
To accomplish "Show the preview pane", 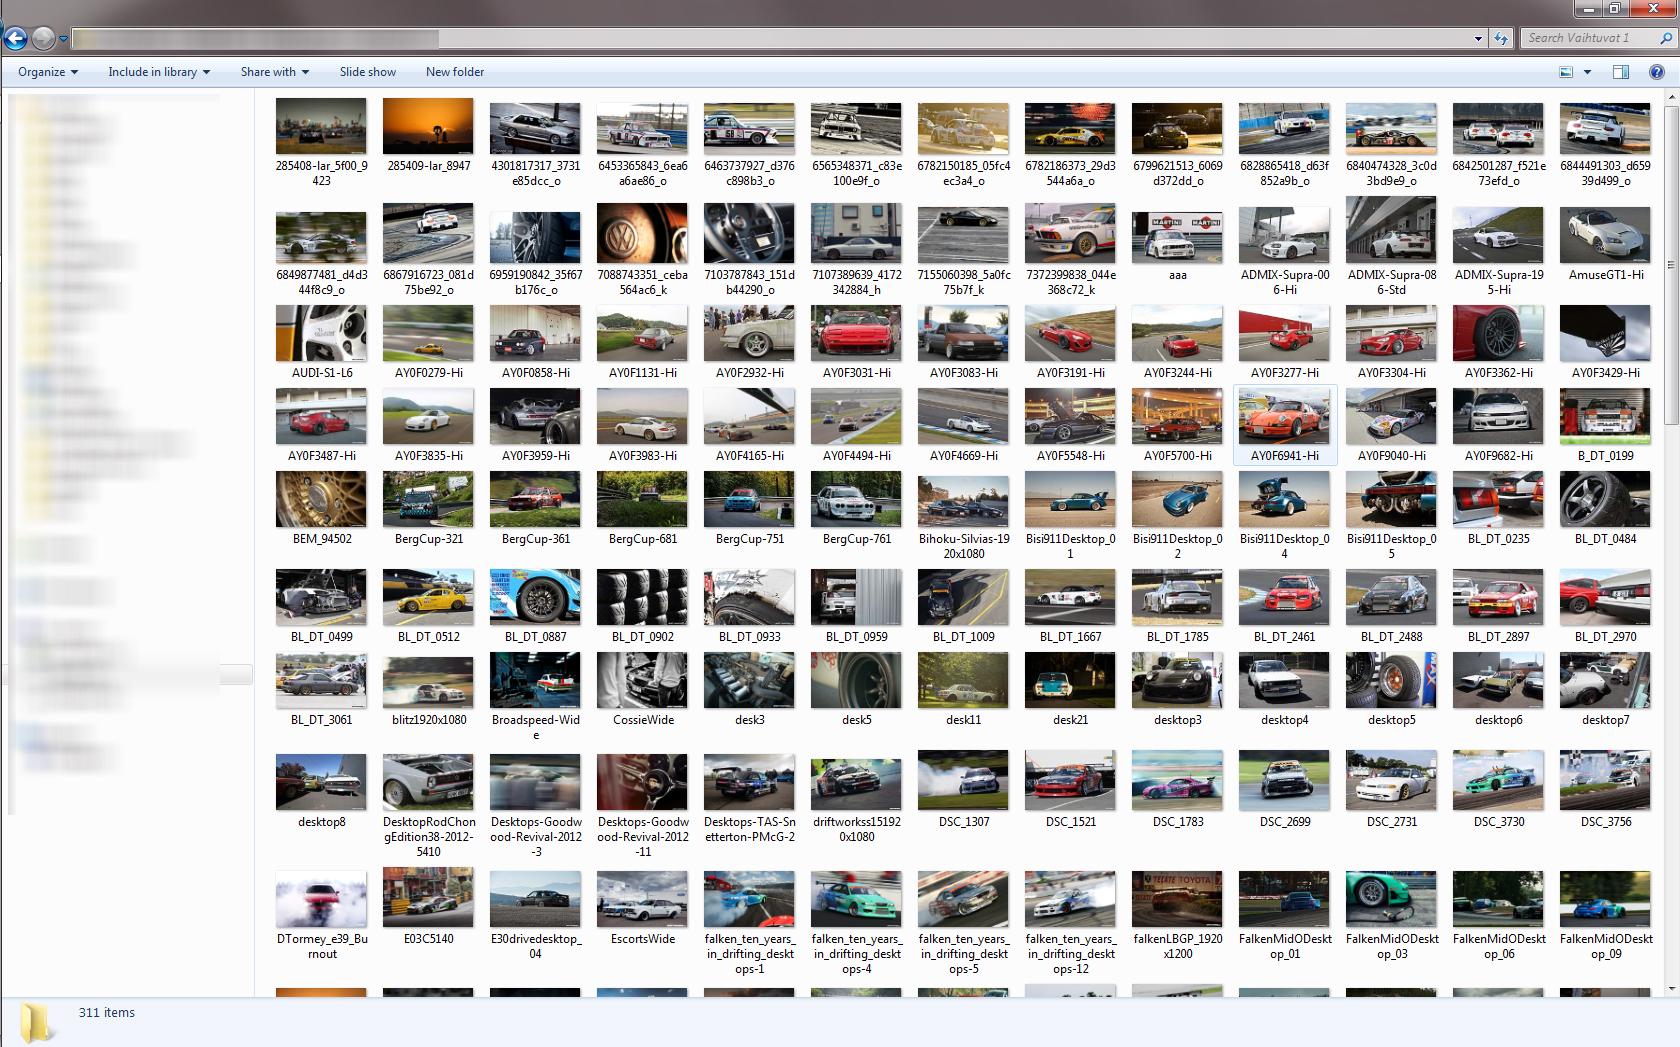I will pyautogui.click(x=1621, y=72).
